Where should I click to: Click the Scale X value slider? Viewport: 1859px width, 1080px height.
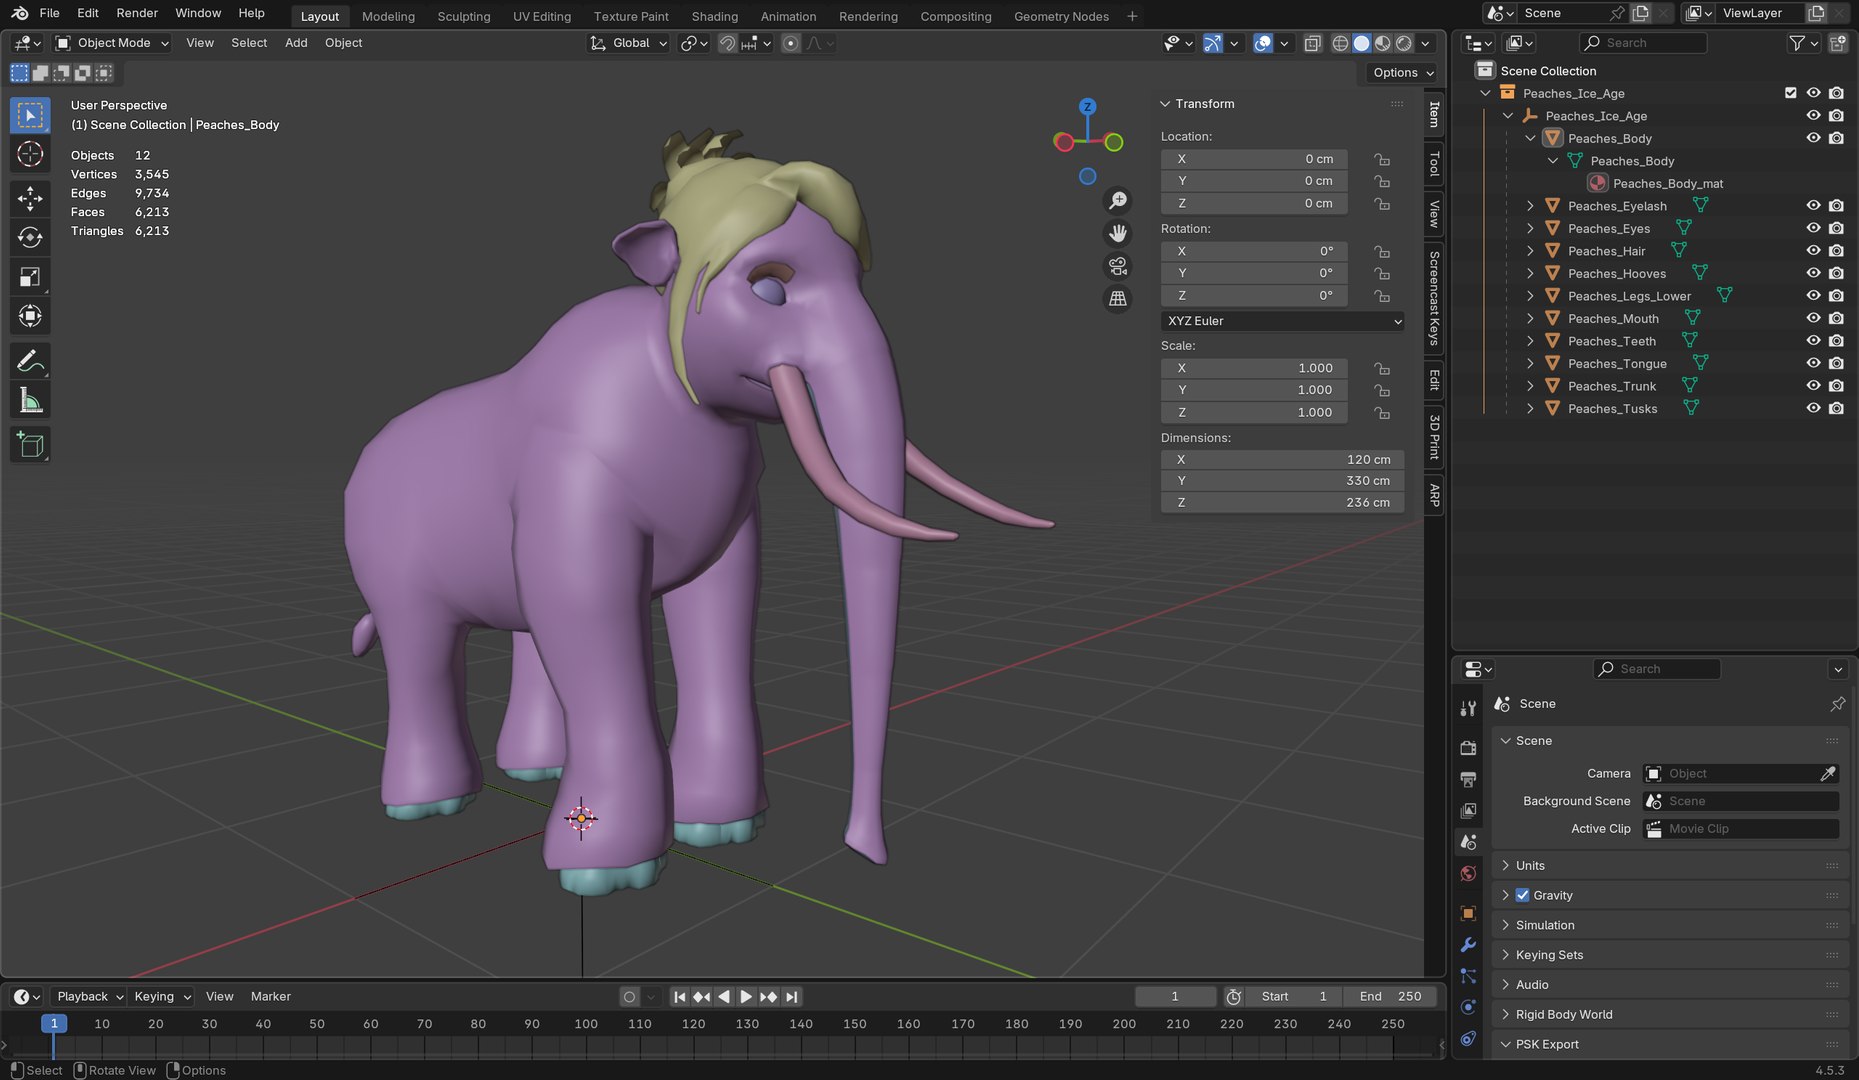click(x=1255, y=368)
